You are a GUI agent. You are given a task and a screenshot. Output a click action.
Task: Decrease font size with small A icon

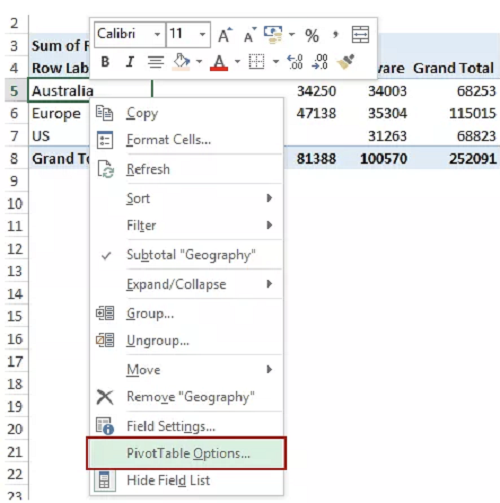(250, 35)
